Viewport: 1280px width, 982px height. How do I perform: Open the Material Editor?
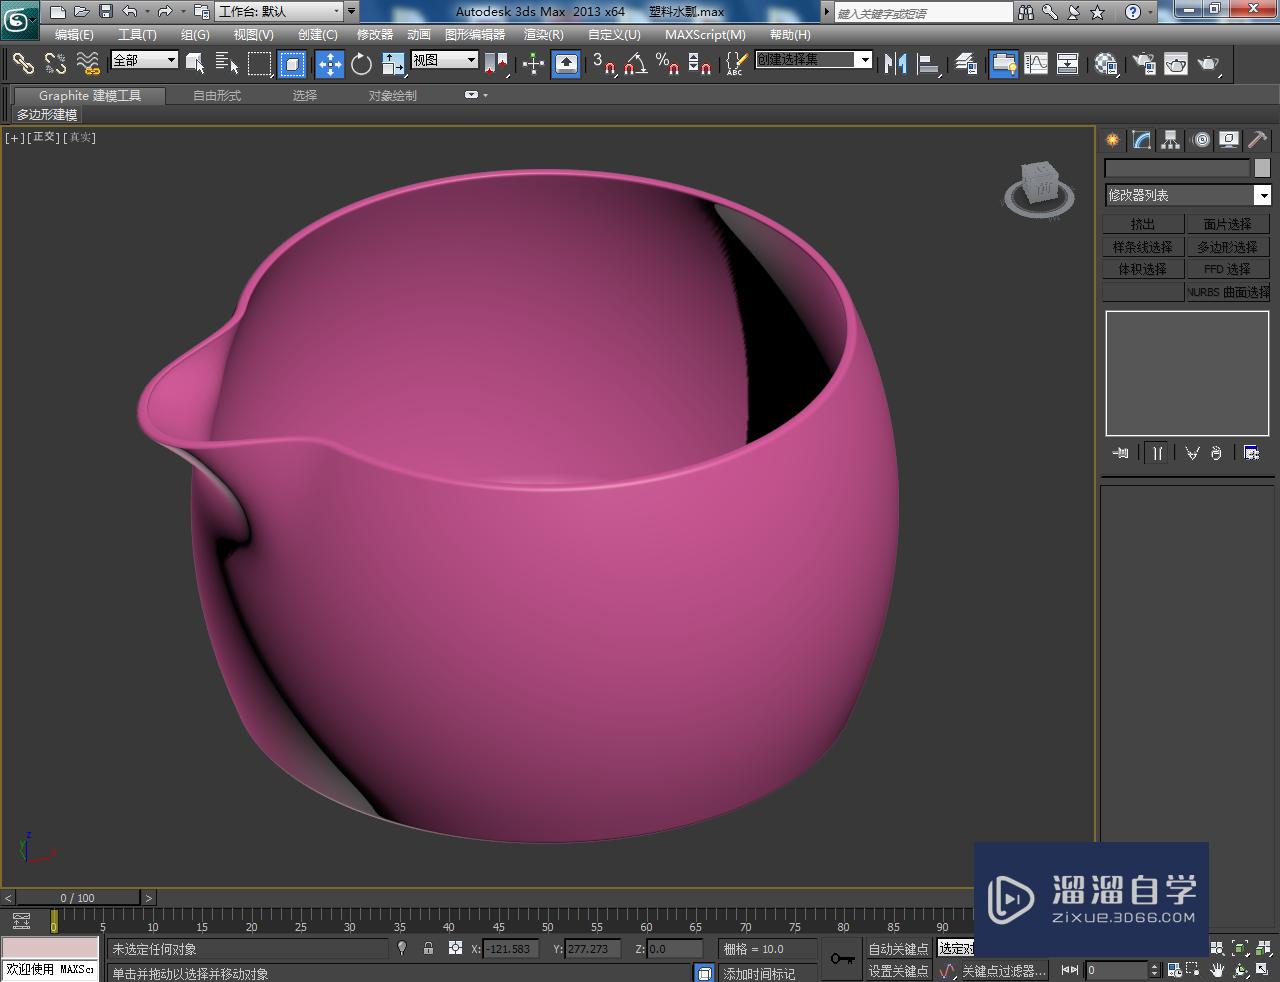tap(1106, 64)
